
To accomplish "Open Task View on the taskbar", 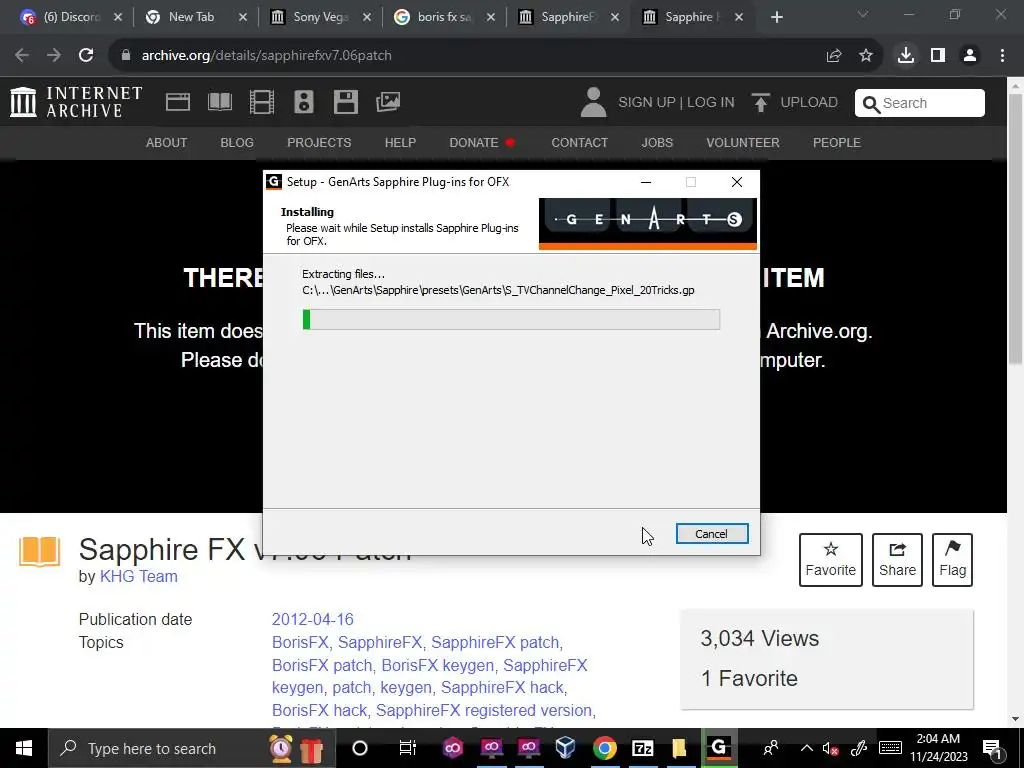I will coord(408,748).
